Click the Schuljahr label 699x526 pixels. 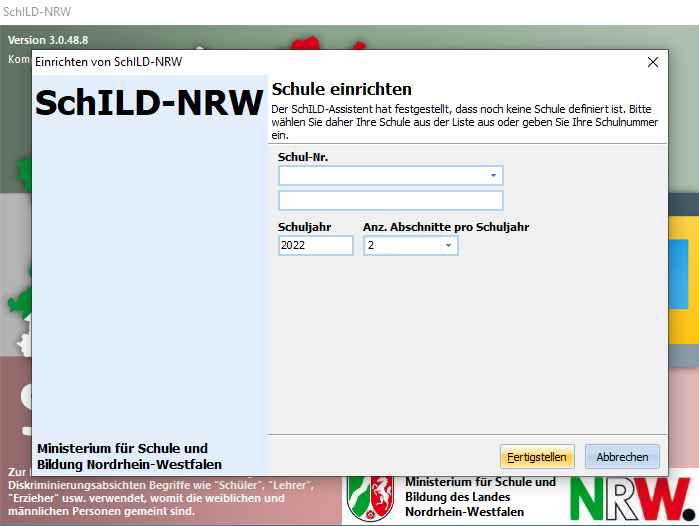pyautogui.click(x=304, y=227)
